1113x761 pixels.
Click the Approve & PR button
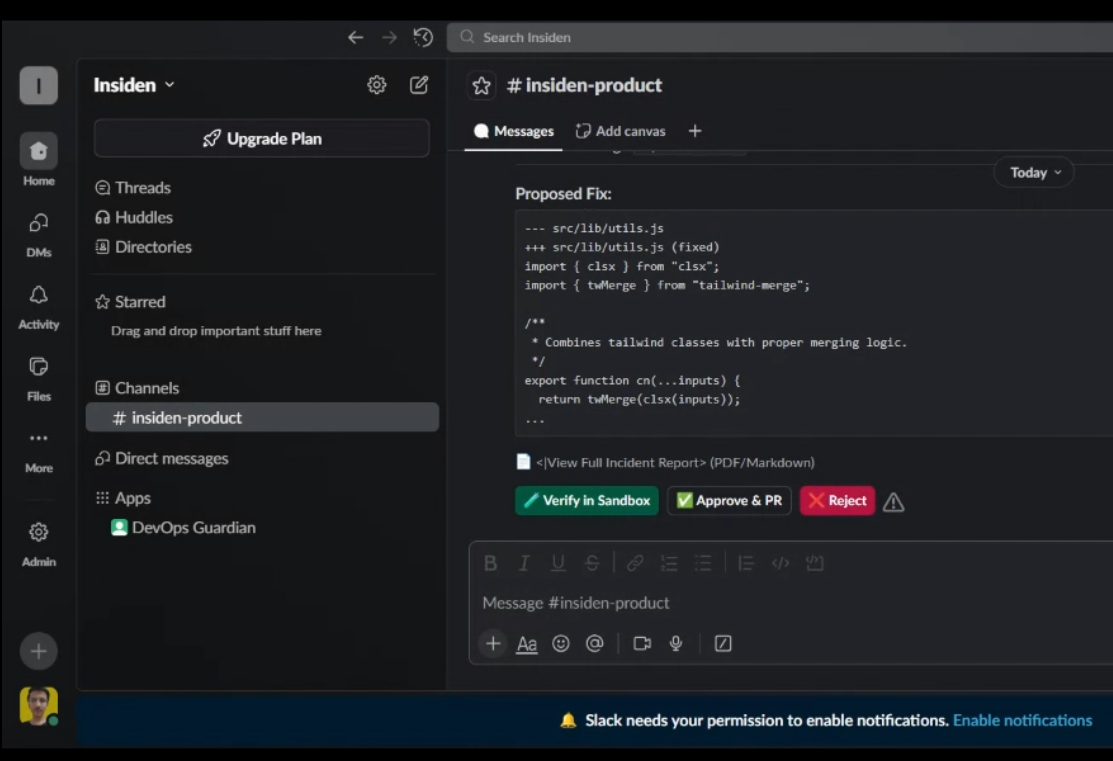click(x=729, y=500)
